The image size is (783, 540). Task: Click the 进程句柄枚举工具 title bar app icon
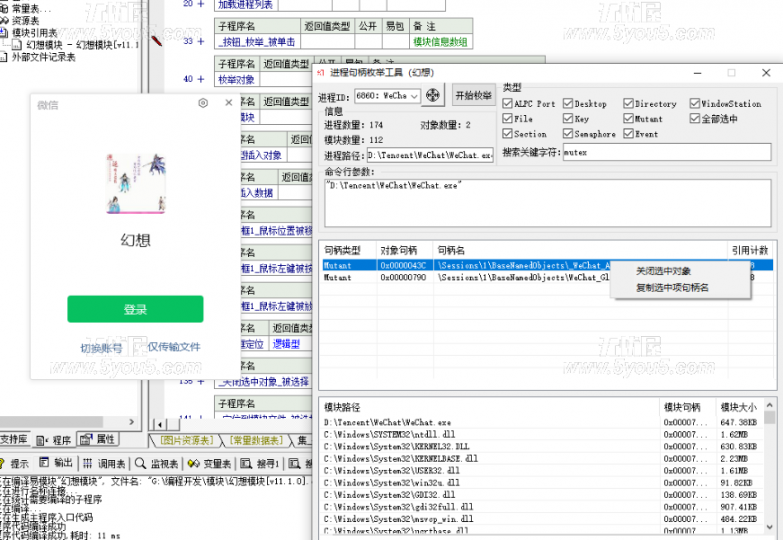point(321,73)
